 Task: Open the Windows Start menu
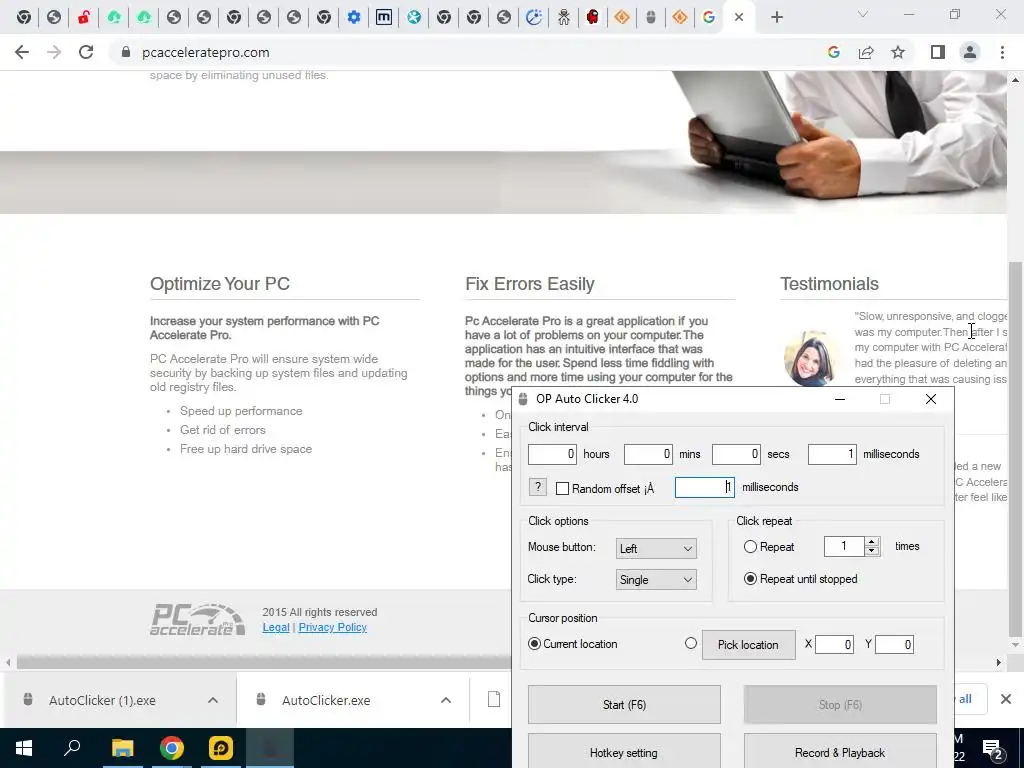pyautogui.click(x=24, y=748)
